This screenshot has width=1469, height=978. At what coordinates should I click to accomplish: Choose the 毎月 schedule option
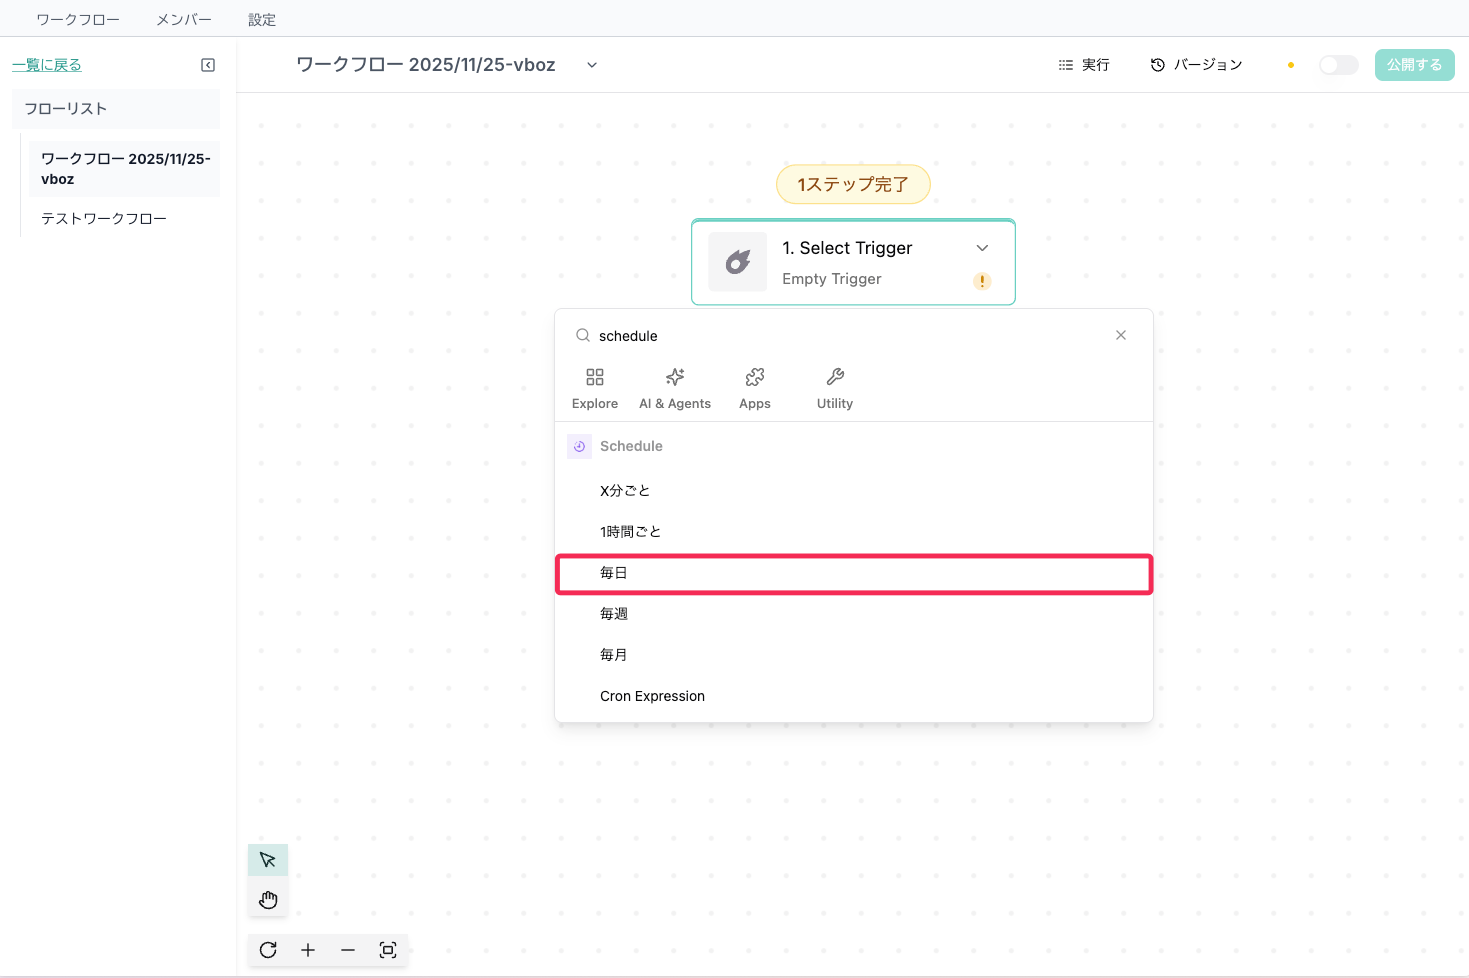[x=854, y=655]
